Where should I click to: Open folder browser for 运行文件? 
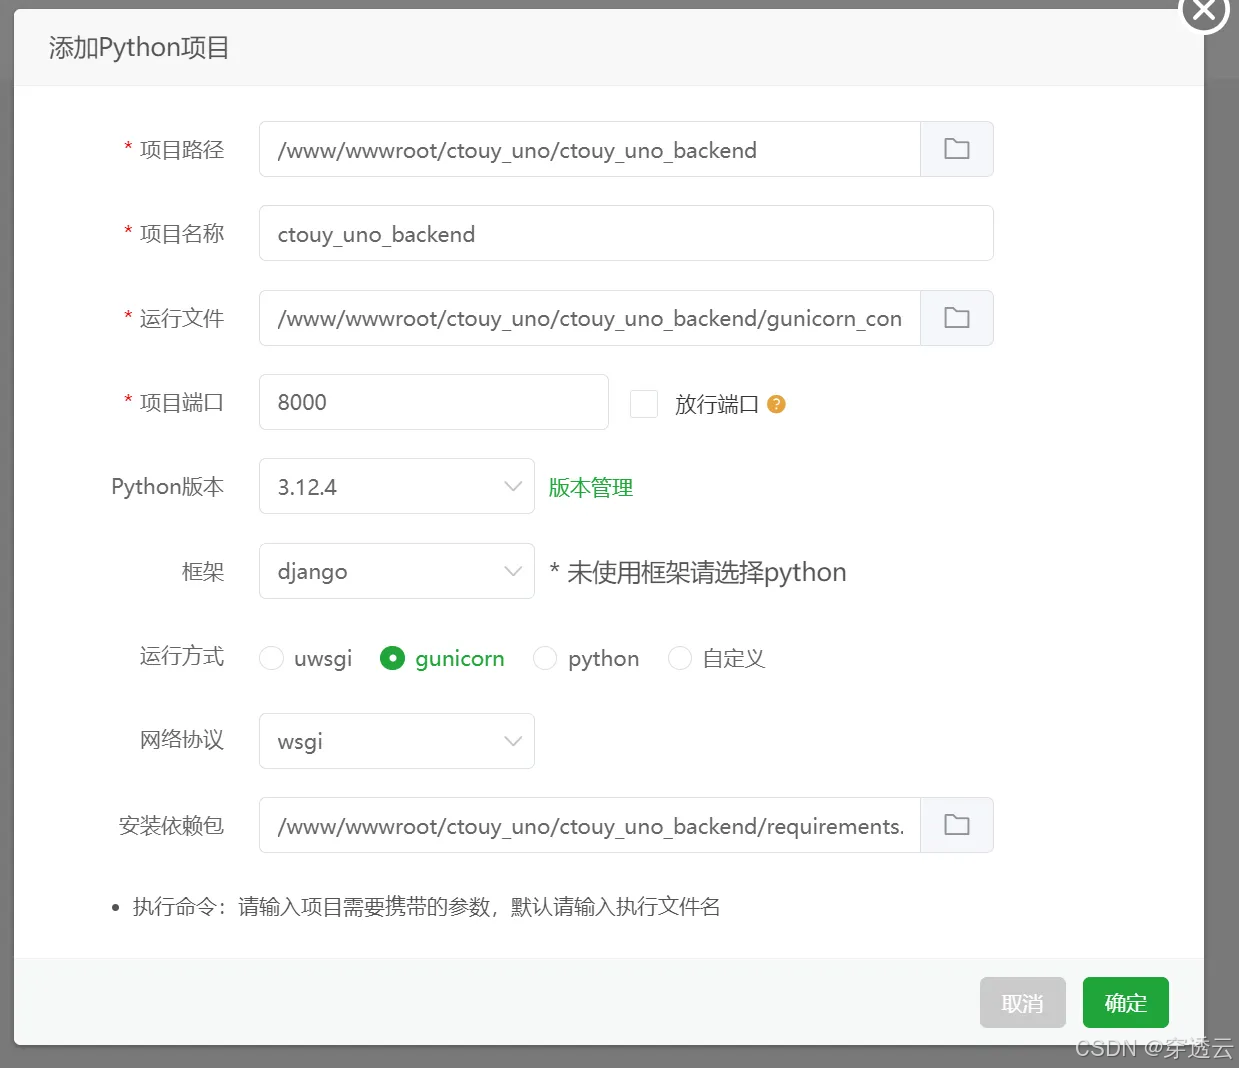[x=957, y=318]
